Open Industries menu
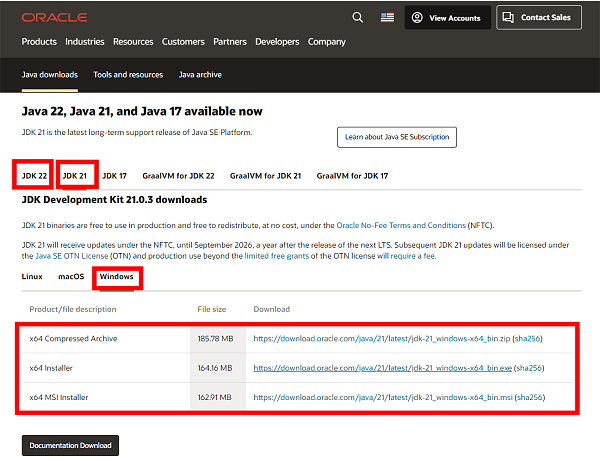This screenshot has width=600, height=461. (85, 42)
